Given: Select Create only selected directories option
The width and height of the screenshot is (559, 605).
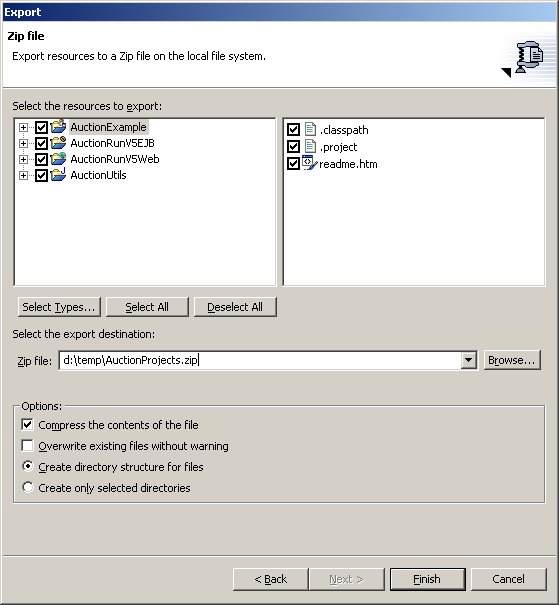Looking at the screenshot, I should click(28, 487).
